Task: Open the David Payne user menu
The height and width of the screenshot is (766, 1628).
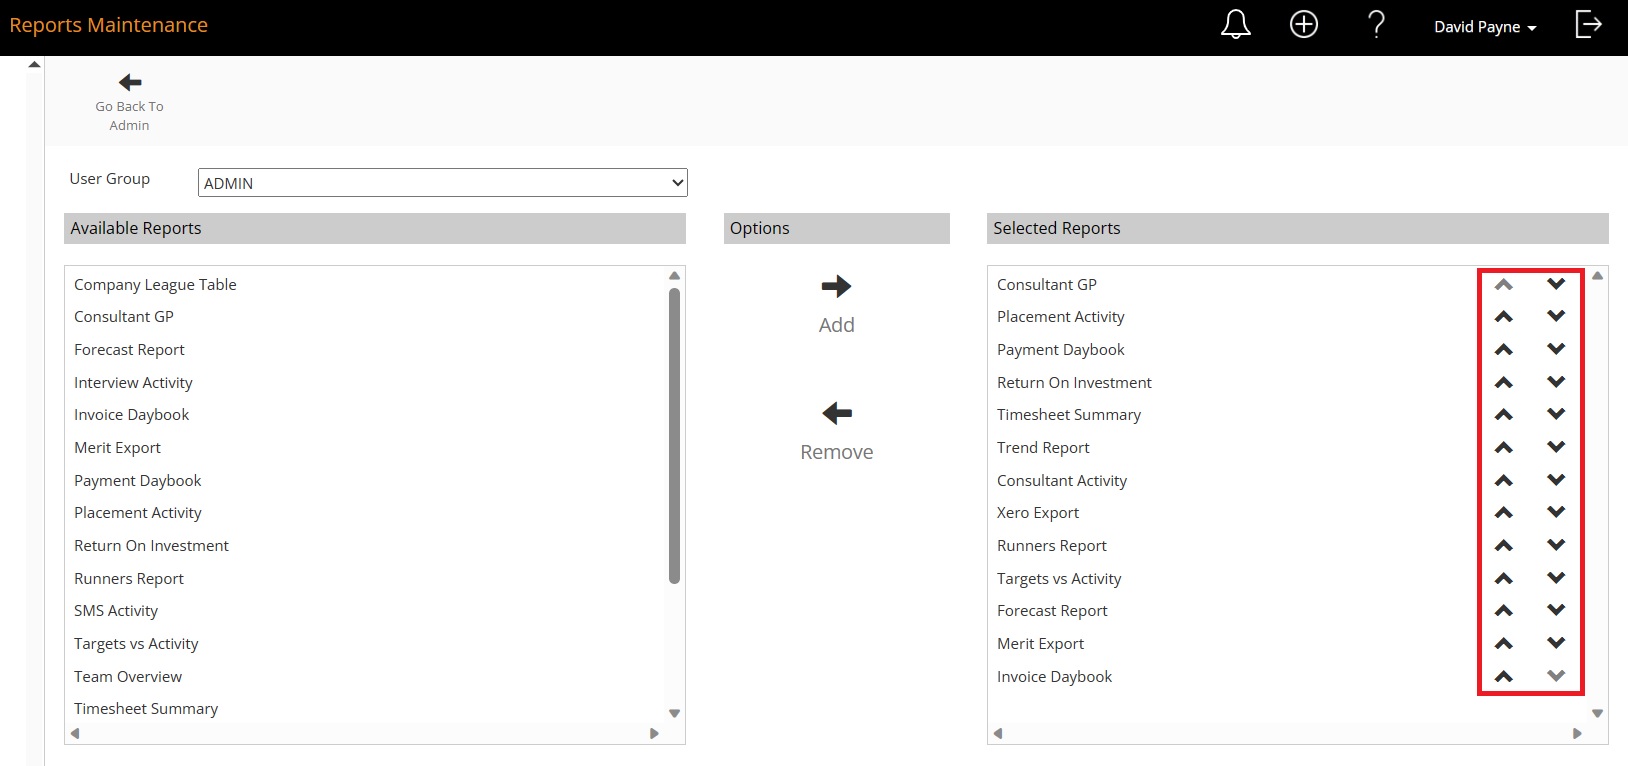Action: (x=1485, y=27)
